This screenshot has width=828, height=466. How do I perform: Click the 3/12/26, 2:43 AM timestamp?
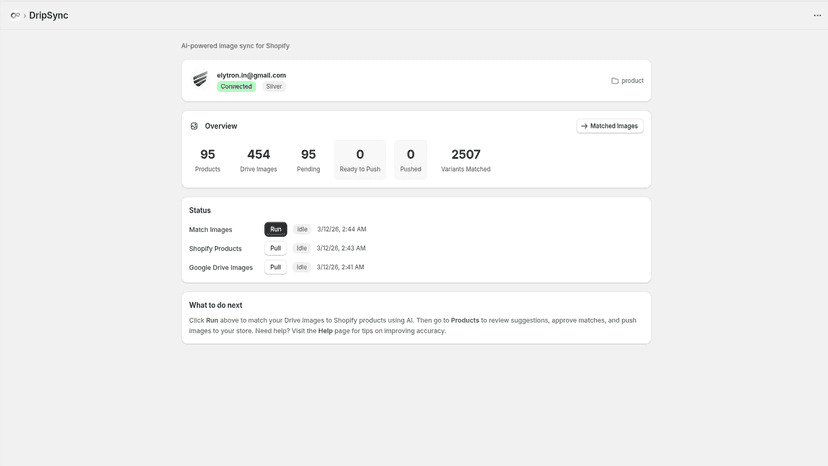pyautogui.click(x=341, y=248)
